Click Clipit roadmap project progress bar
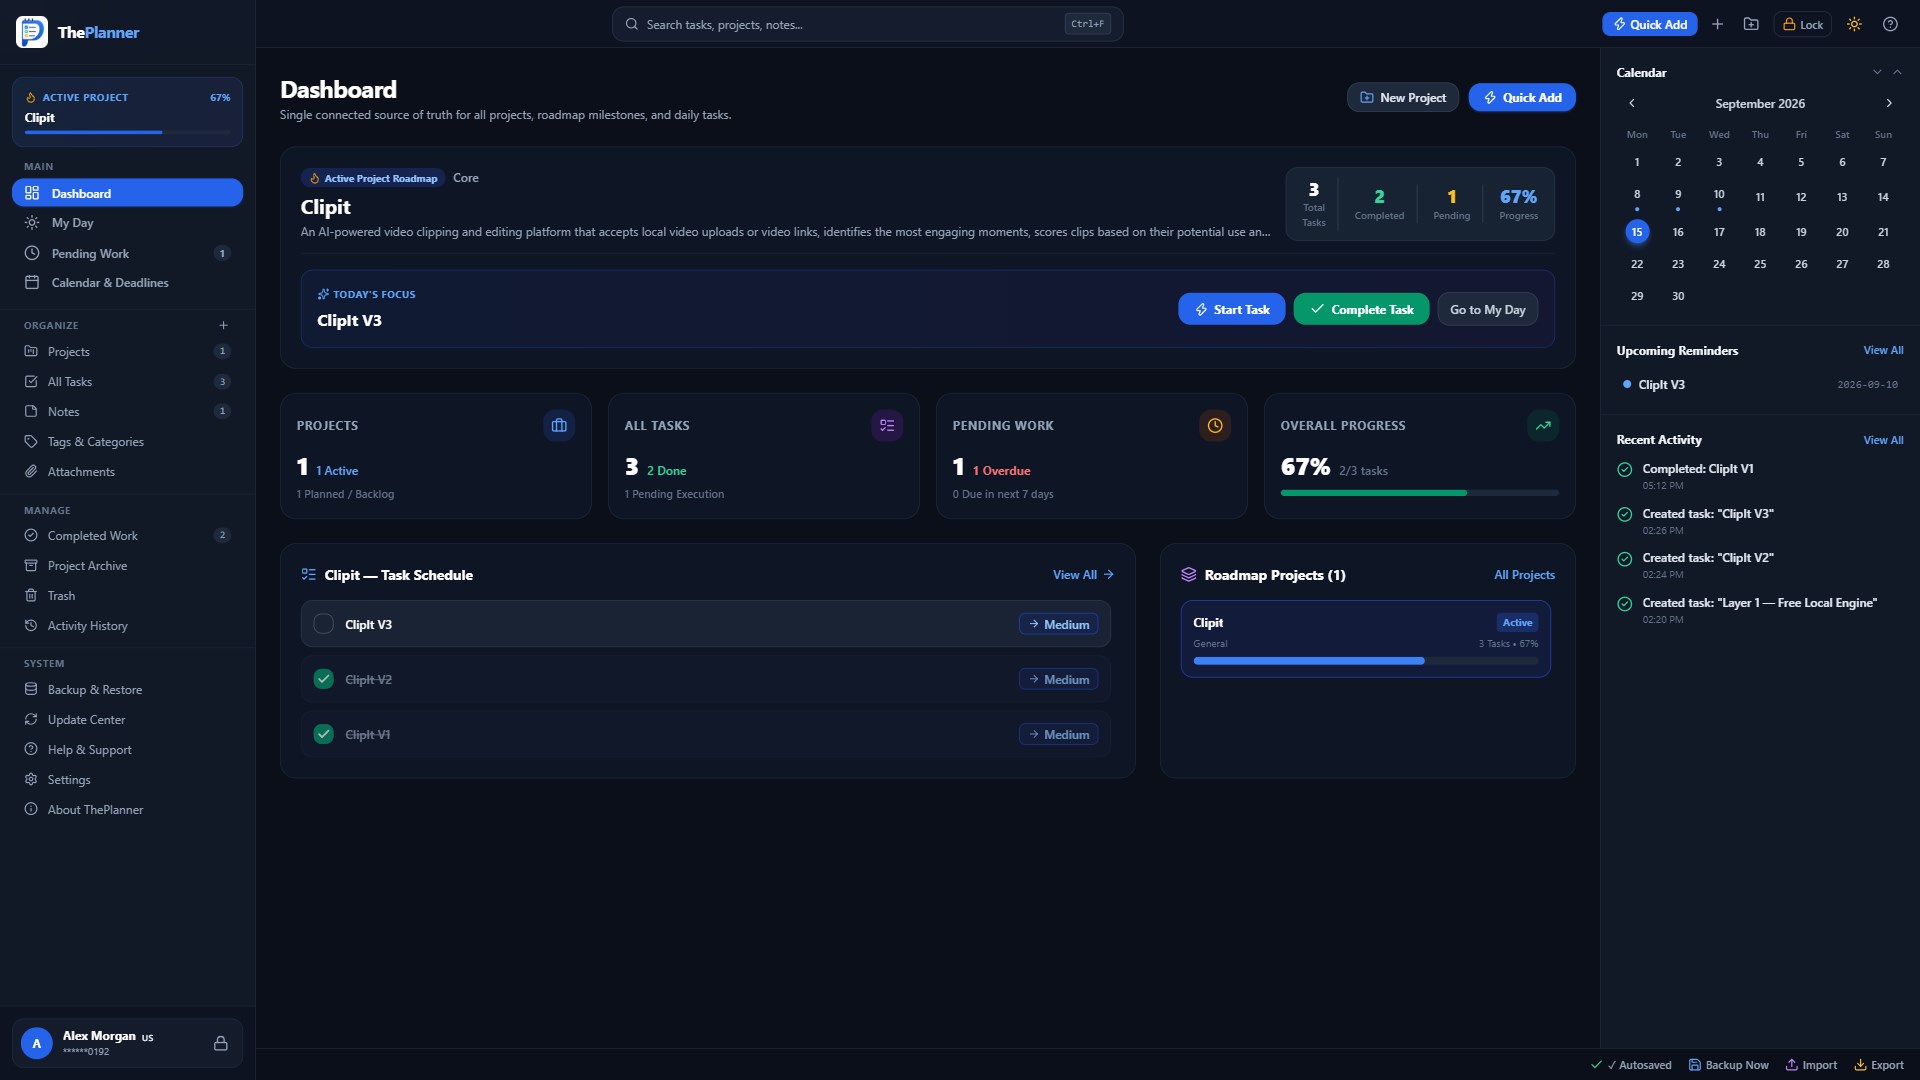Screen dimensions: 1920x1080 [1365, 661]
